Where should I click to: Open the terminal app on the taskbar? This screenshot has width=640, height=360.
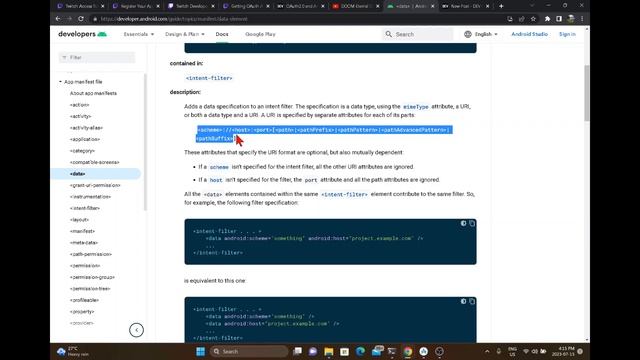point(392,351)
